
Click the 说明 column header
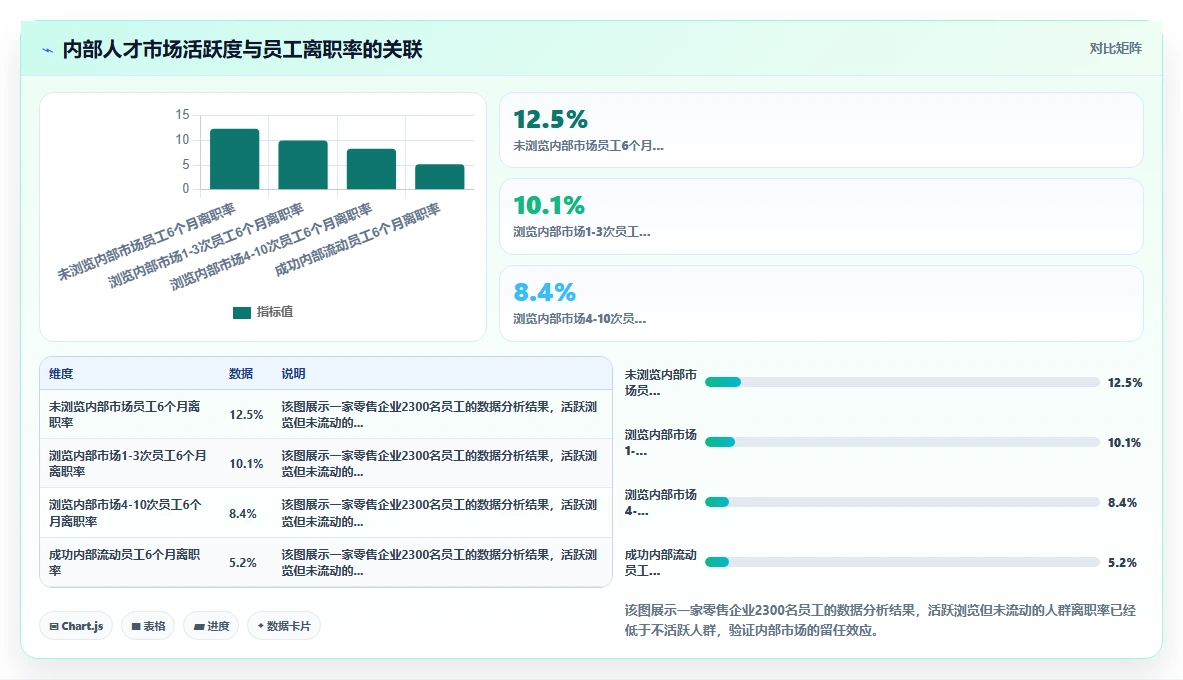(x=293, y=374)
